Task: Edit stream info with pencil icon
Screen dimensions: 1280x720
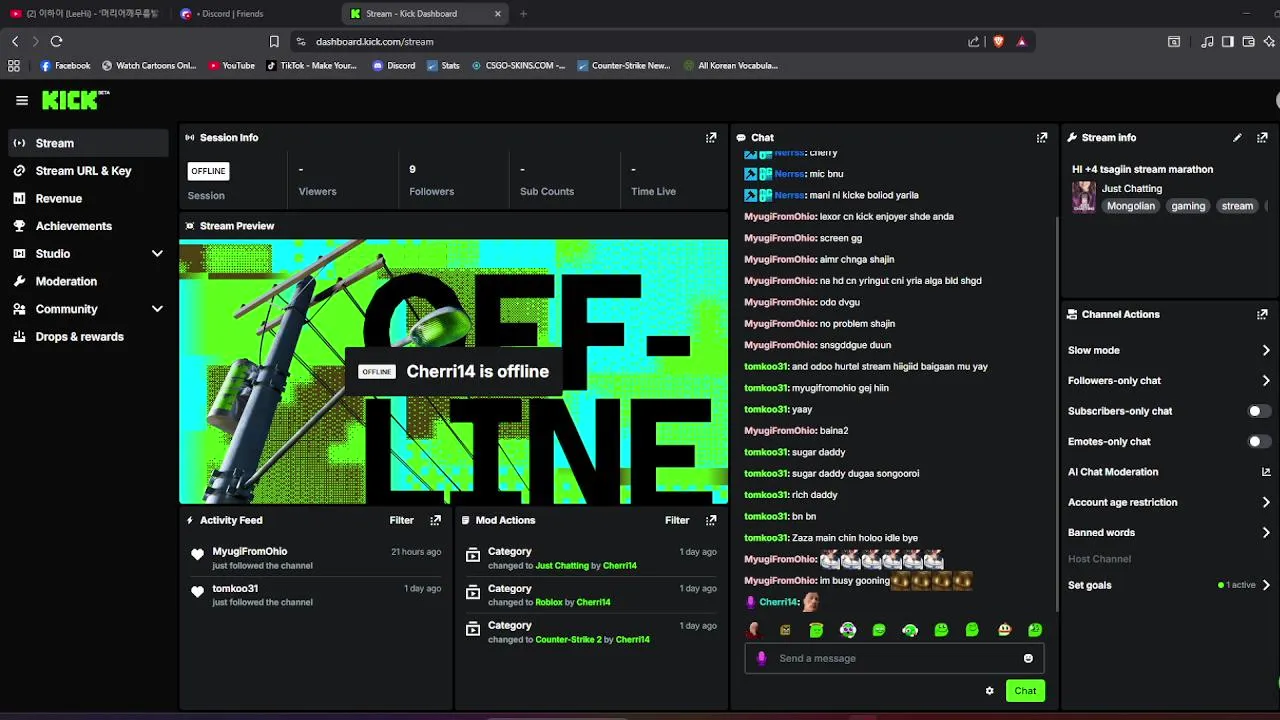Action: (1237, 138)
